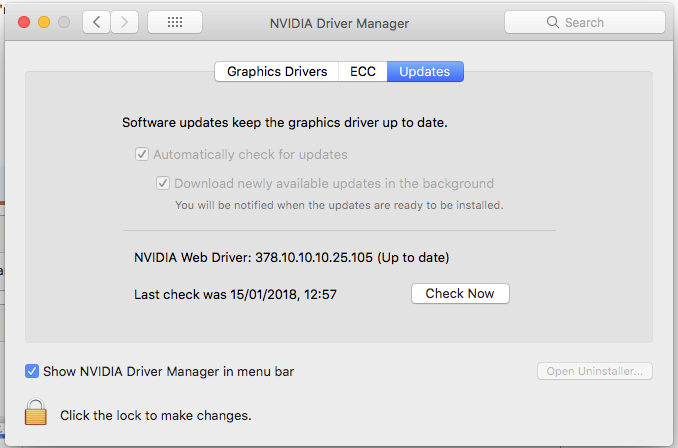Toggle Automatically check for updates checkbox
Screen dimensions: 678x448
[142, 154]
